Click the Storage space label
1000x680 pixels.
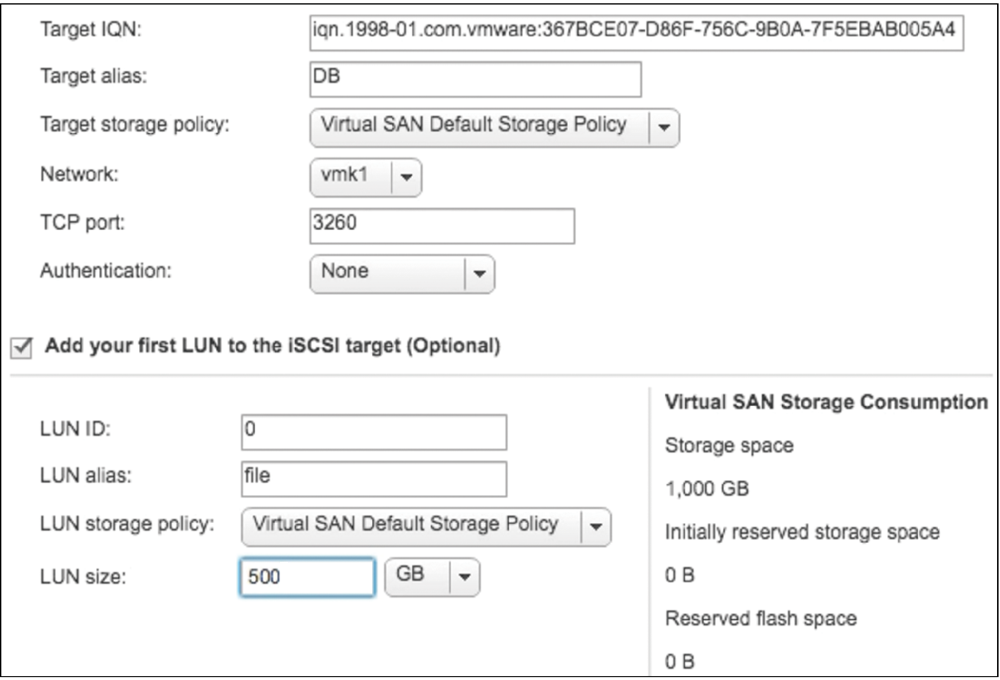[729, 446]
